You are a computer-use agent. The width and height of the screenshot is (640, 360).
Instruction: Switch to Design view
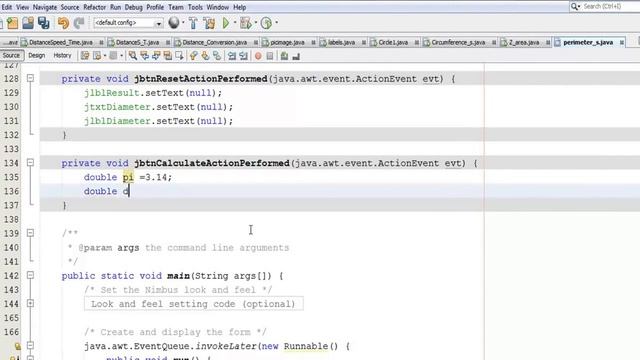[x=37, y=56]
